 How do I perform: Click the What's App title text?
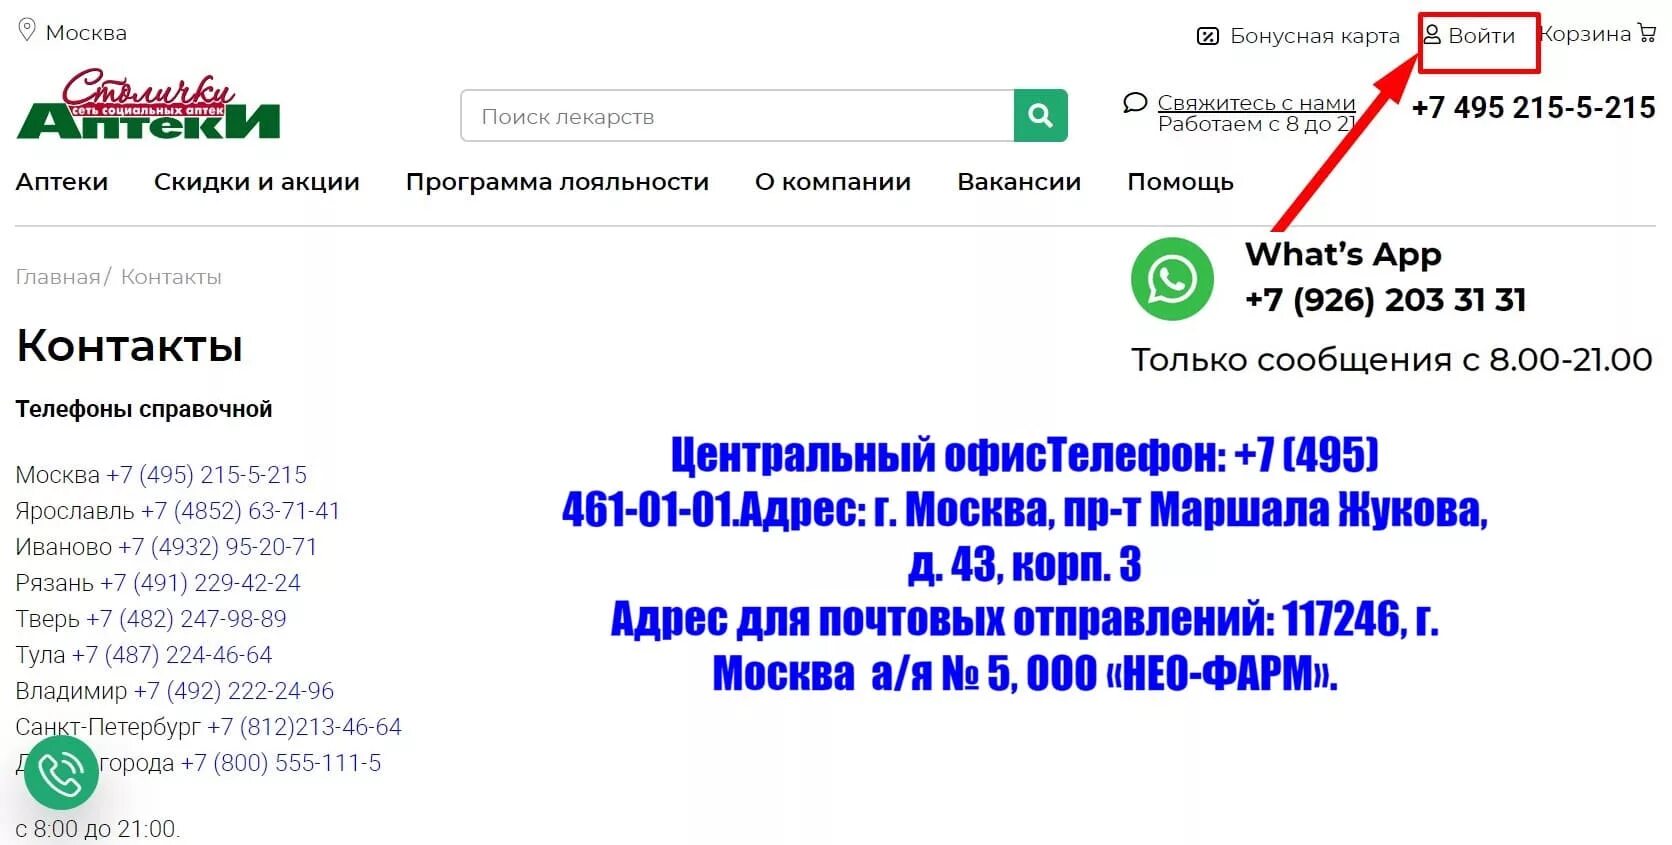[1343, 255]
